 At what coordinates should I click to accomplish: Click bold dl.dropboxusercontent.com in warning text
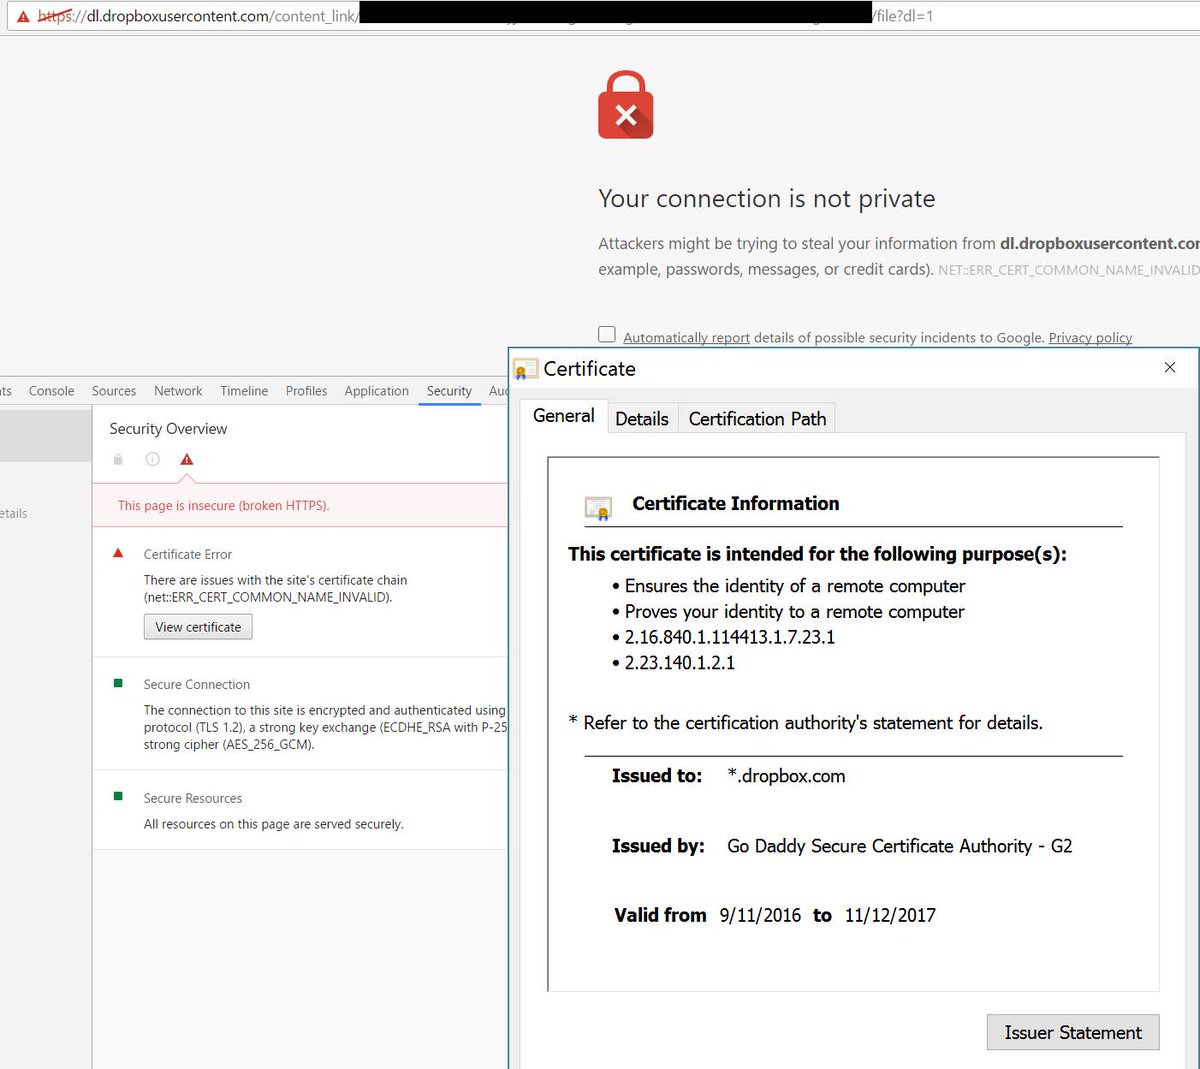click(1100, 243)
